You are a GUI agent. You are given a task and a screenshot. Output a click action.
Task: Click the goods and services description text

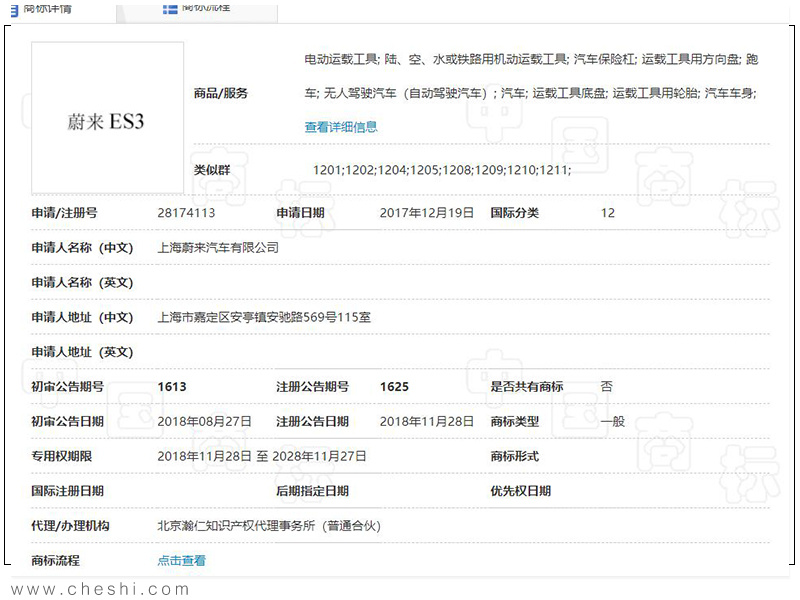tap(531, 77)
